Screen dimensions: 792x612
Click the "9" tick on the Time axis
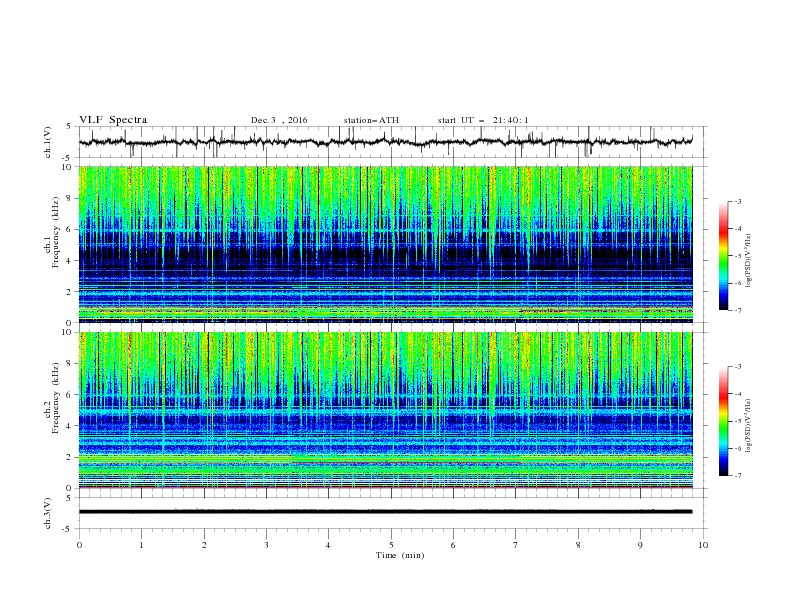(640, 545)
